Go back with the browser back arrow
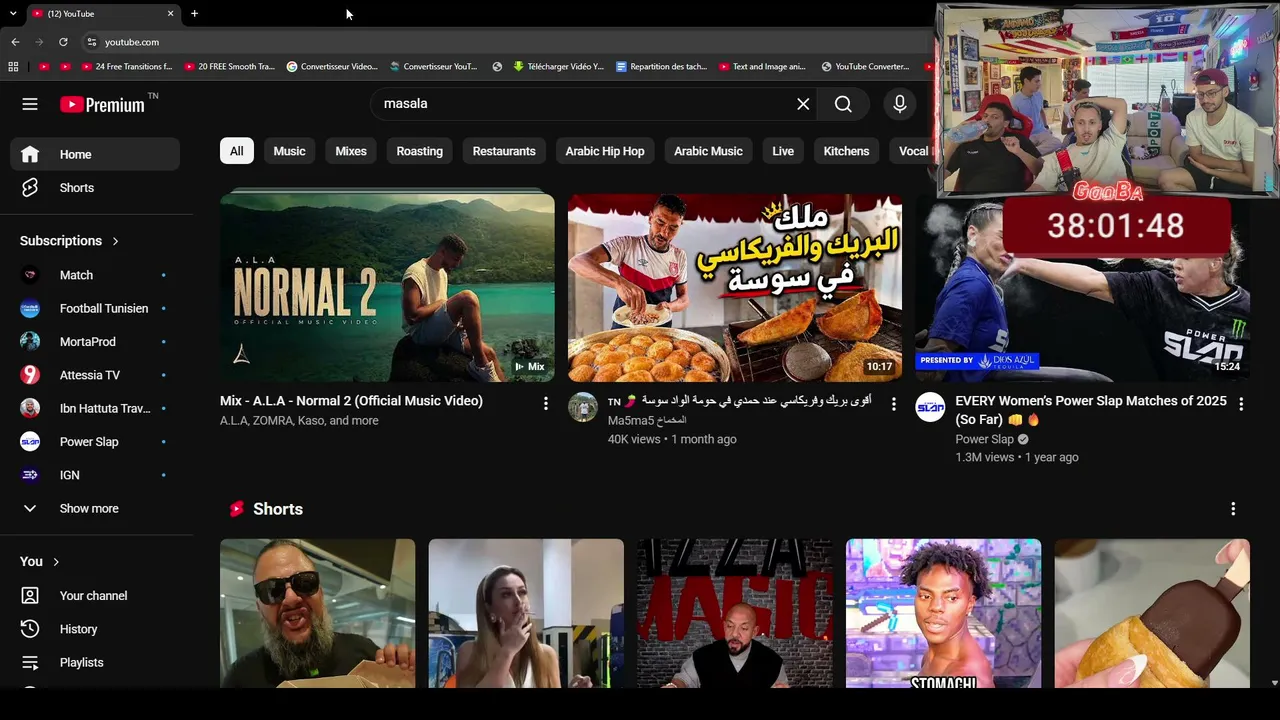The height and width of the screenshot is (720, 1280). point(15,42)
